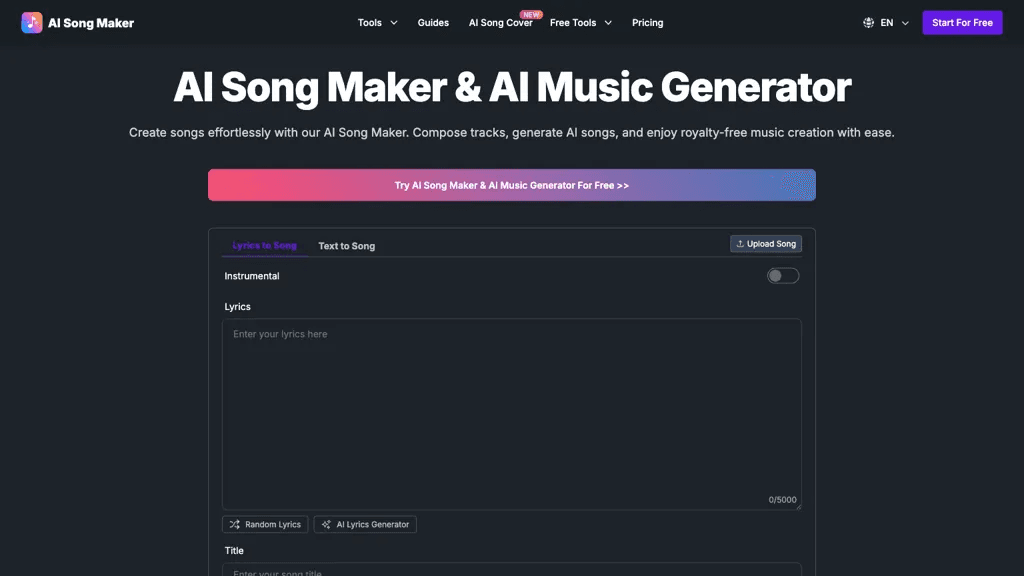Go to the Pricing page
The height and width of the screenshot is (576, 1024).
click(x=647, y=23)
